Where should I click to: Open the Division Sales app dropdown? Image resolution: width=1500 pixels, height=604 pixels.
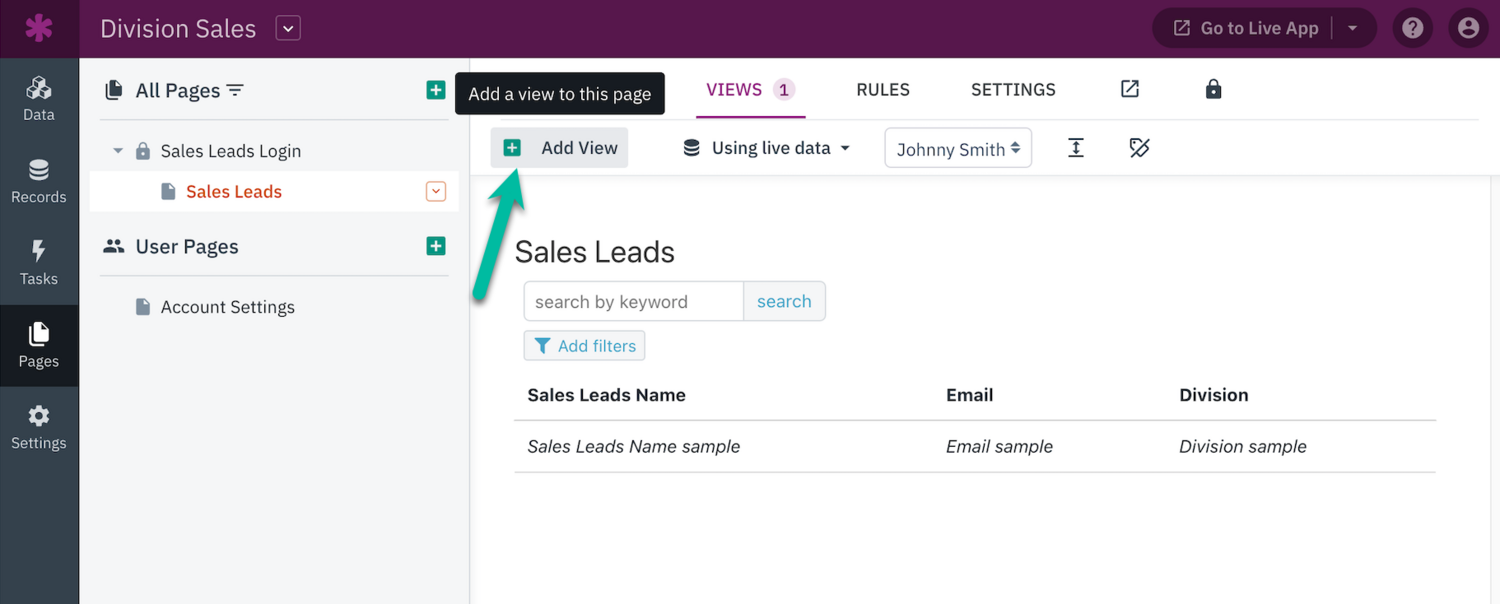click(x=288, y=29)
